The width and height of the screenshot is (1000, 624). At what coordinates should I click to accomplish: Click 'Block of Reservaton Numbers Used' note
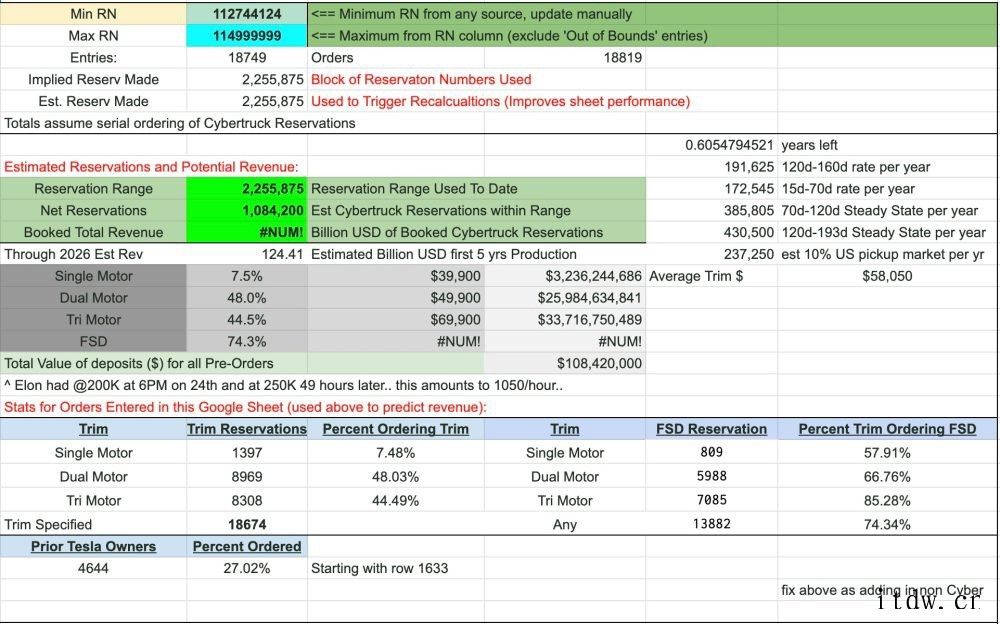click(x=421, y=80)
